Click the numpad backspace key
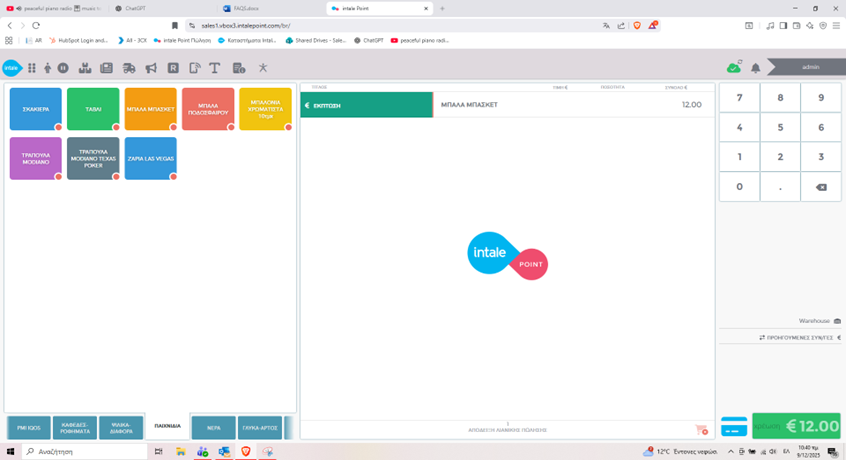The image size is (846, 460). coord(821,187)
